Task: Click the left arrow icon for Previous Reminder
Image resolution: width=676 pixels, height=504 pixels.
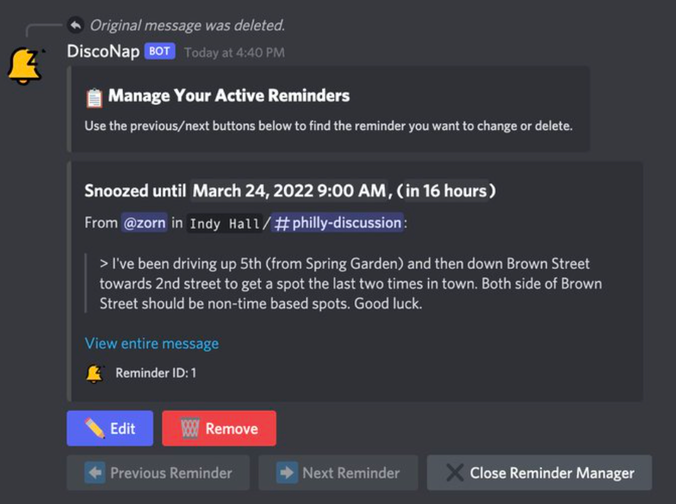Action: tap(95, 473)
